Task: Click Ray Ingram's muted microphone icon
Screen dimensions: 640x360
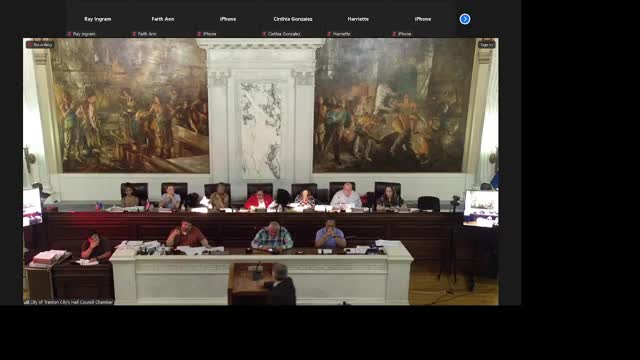Action: pos(69,34)
